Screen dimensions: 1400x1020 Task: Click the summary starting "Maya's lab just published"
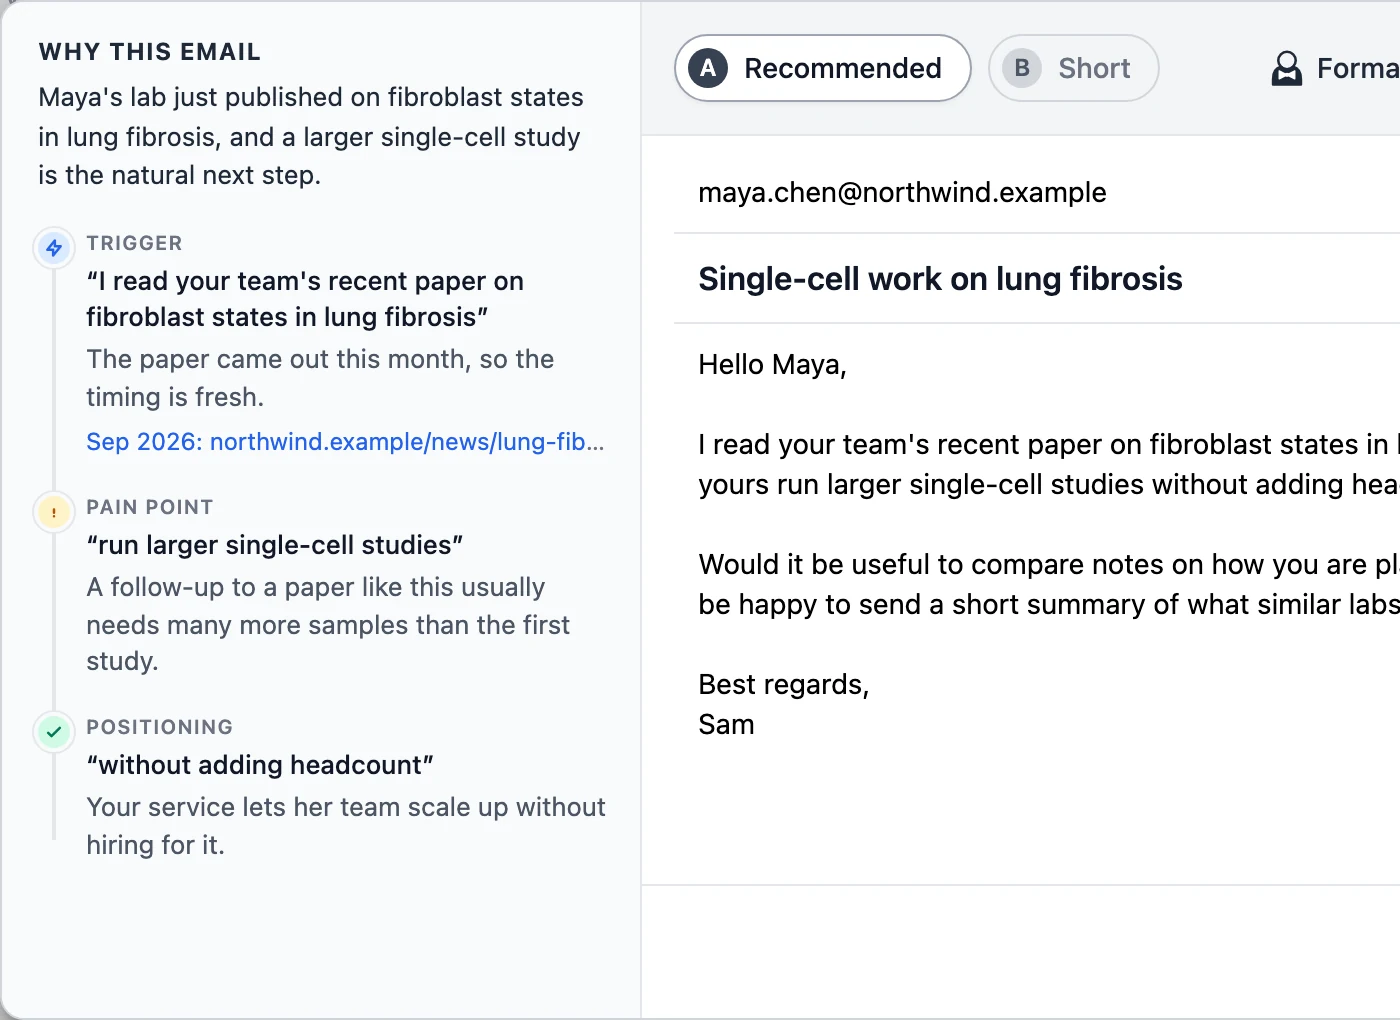click(x=311, y=136)
